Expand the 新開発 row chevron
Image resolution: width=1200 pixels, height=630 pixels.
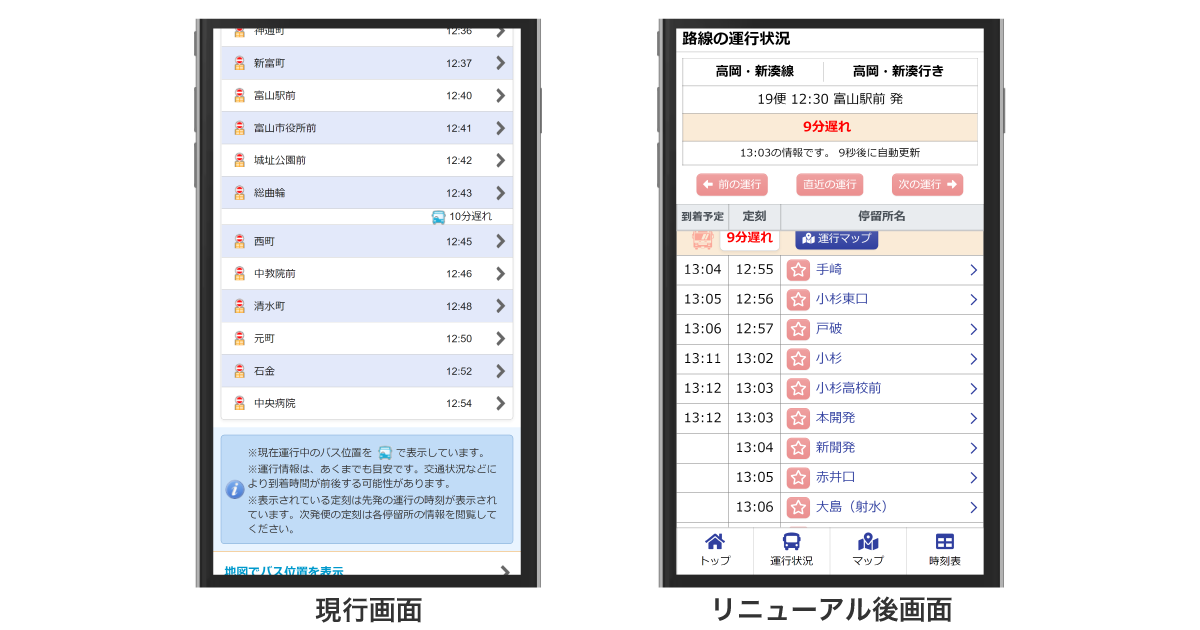pos(973,447)
